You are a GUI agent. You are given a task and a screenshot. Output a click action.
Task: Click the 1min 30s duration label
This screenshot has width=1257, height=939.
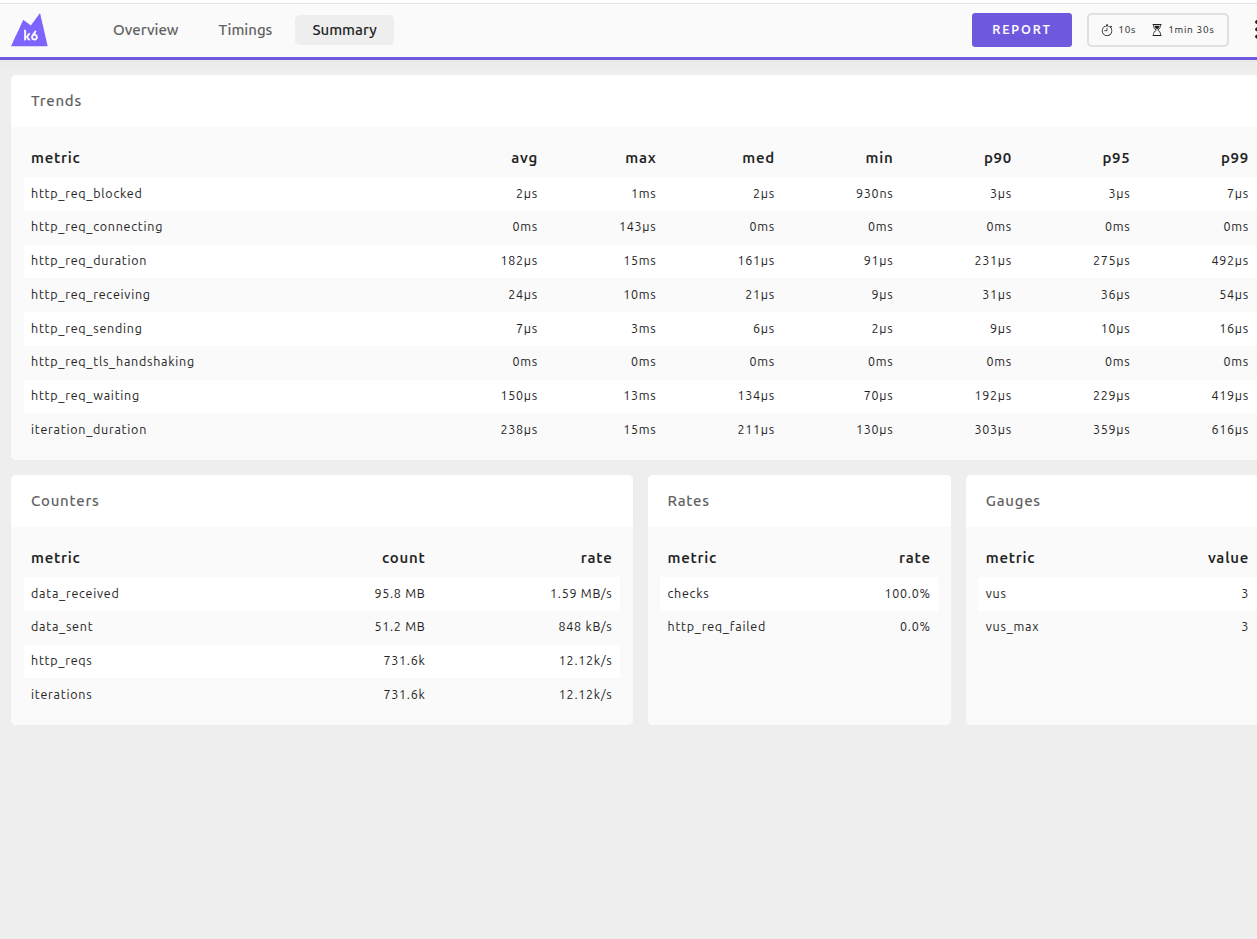pyautogui.click(x=1191, y=30)
